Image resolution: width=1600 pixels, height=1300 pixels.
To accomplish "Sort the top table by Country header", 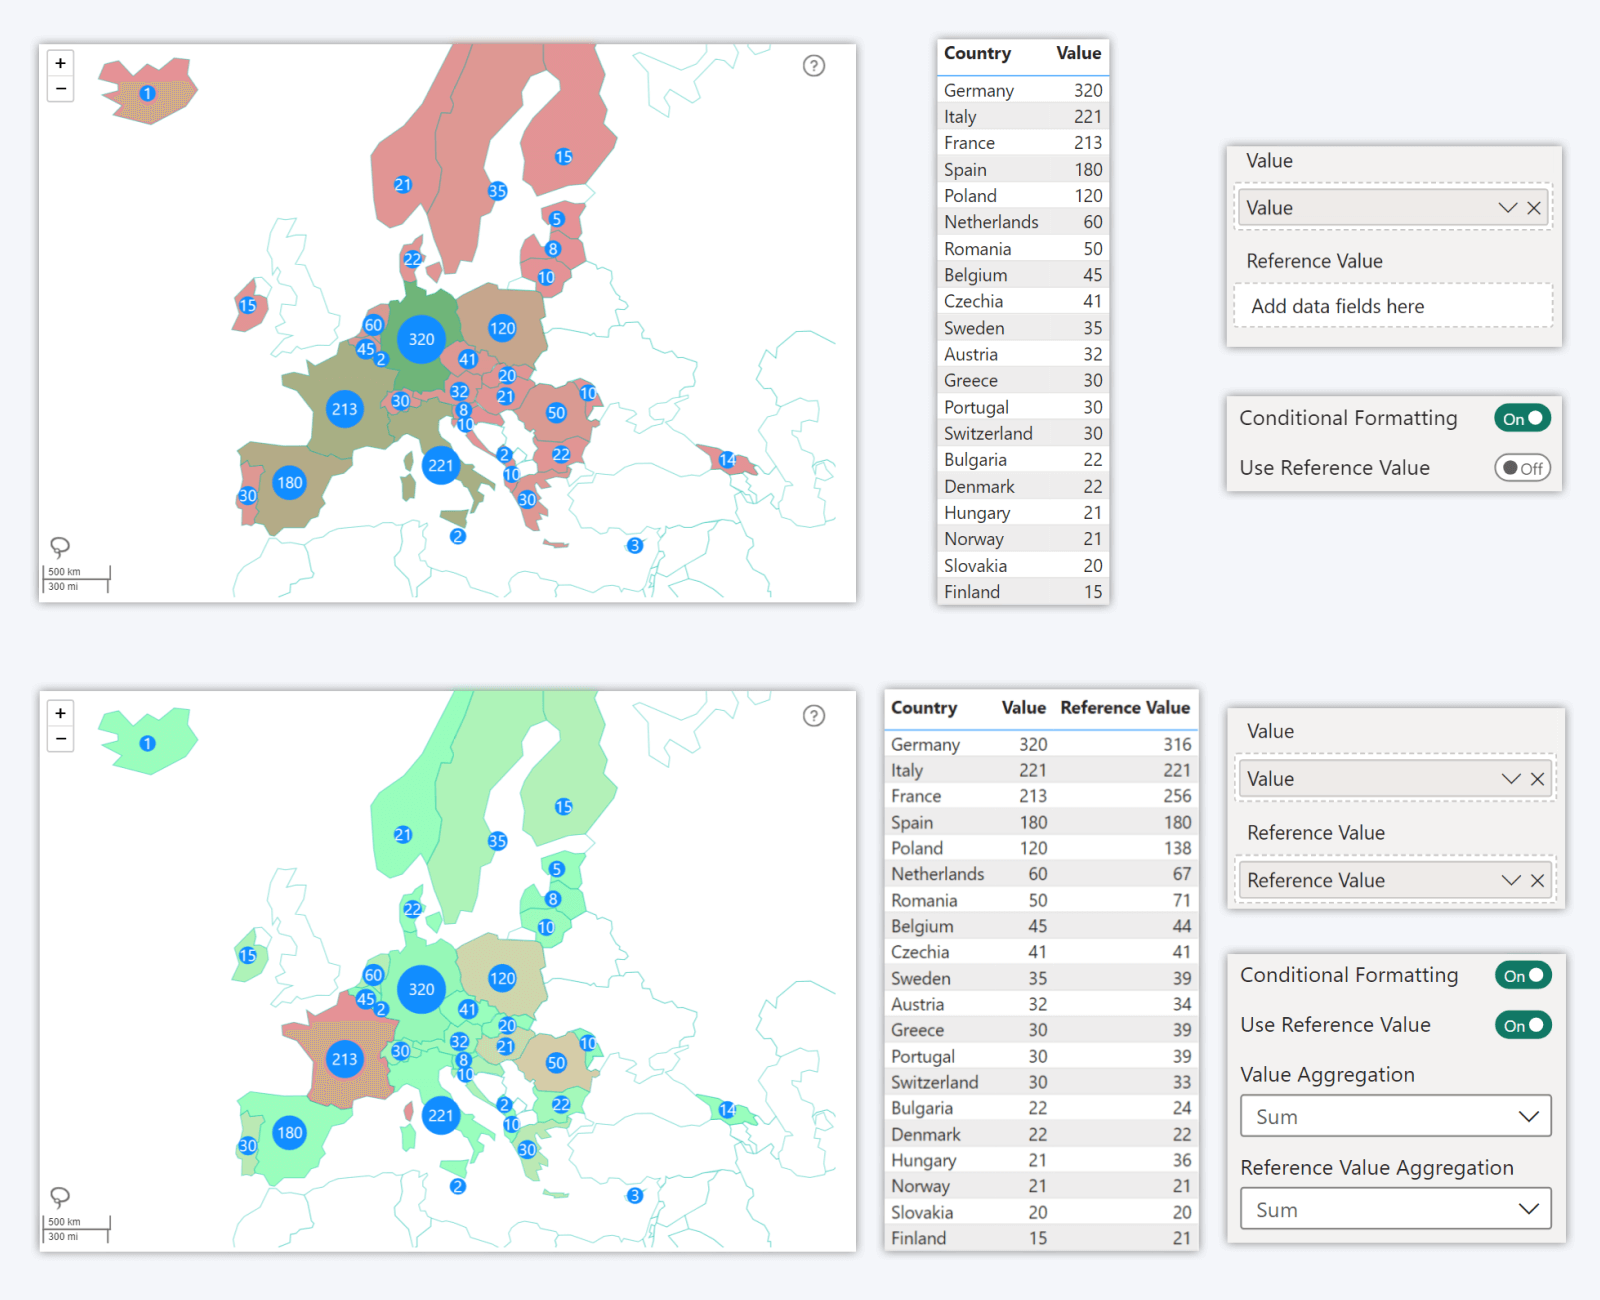I will tap(977, 53).
